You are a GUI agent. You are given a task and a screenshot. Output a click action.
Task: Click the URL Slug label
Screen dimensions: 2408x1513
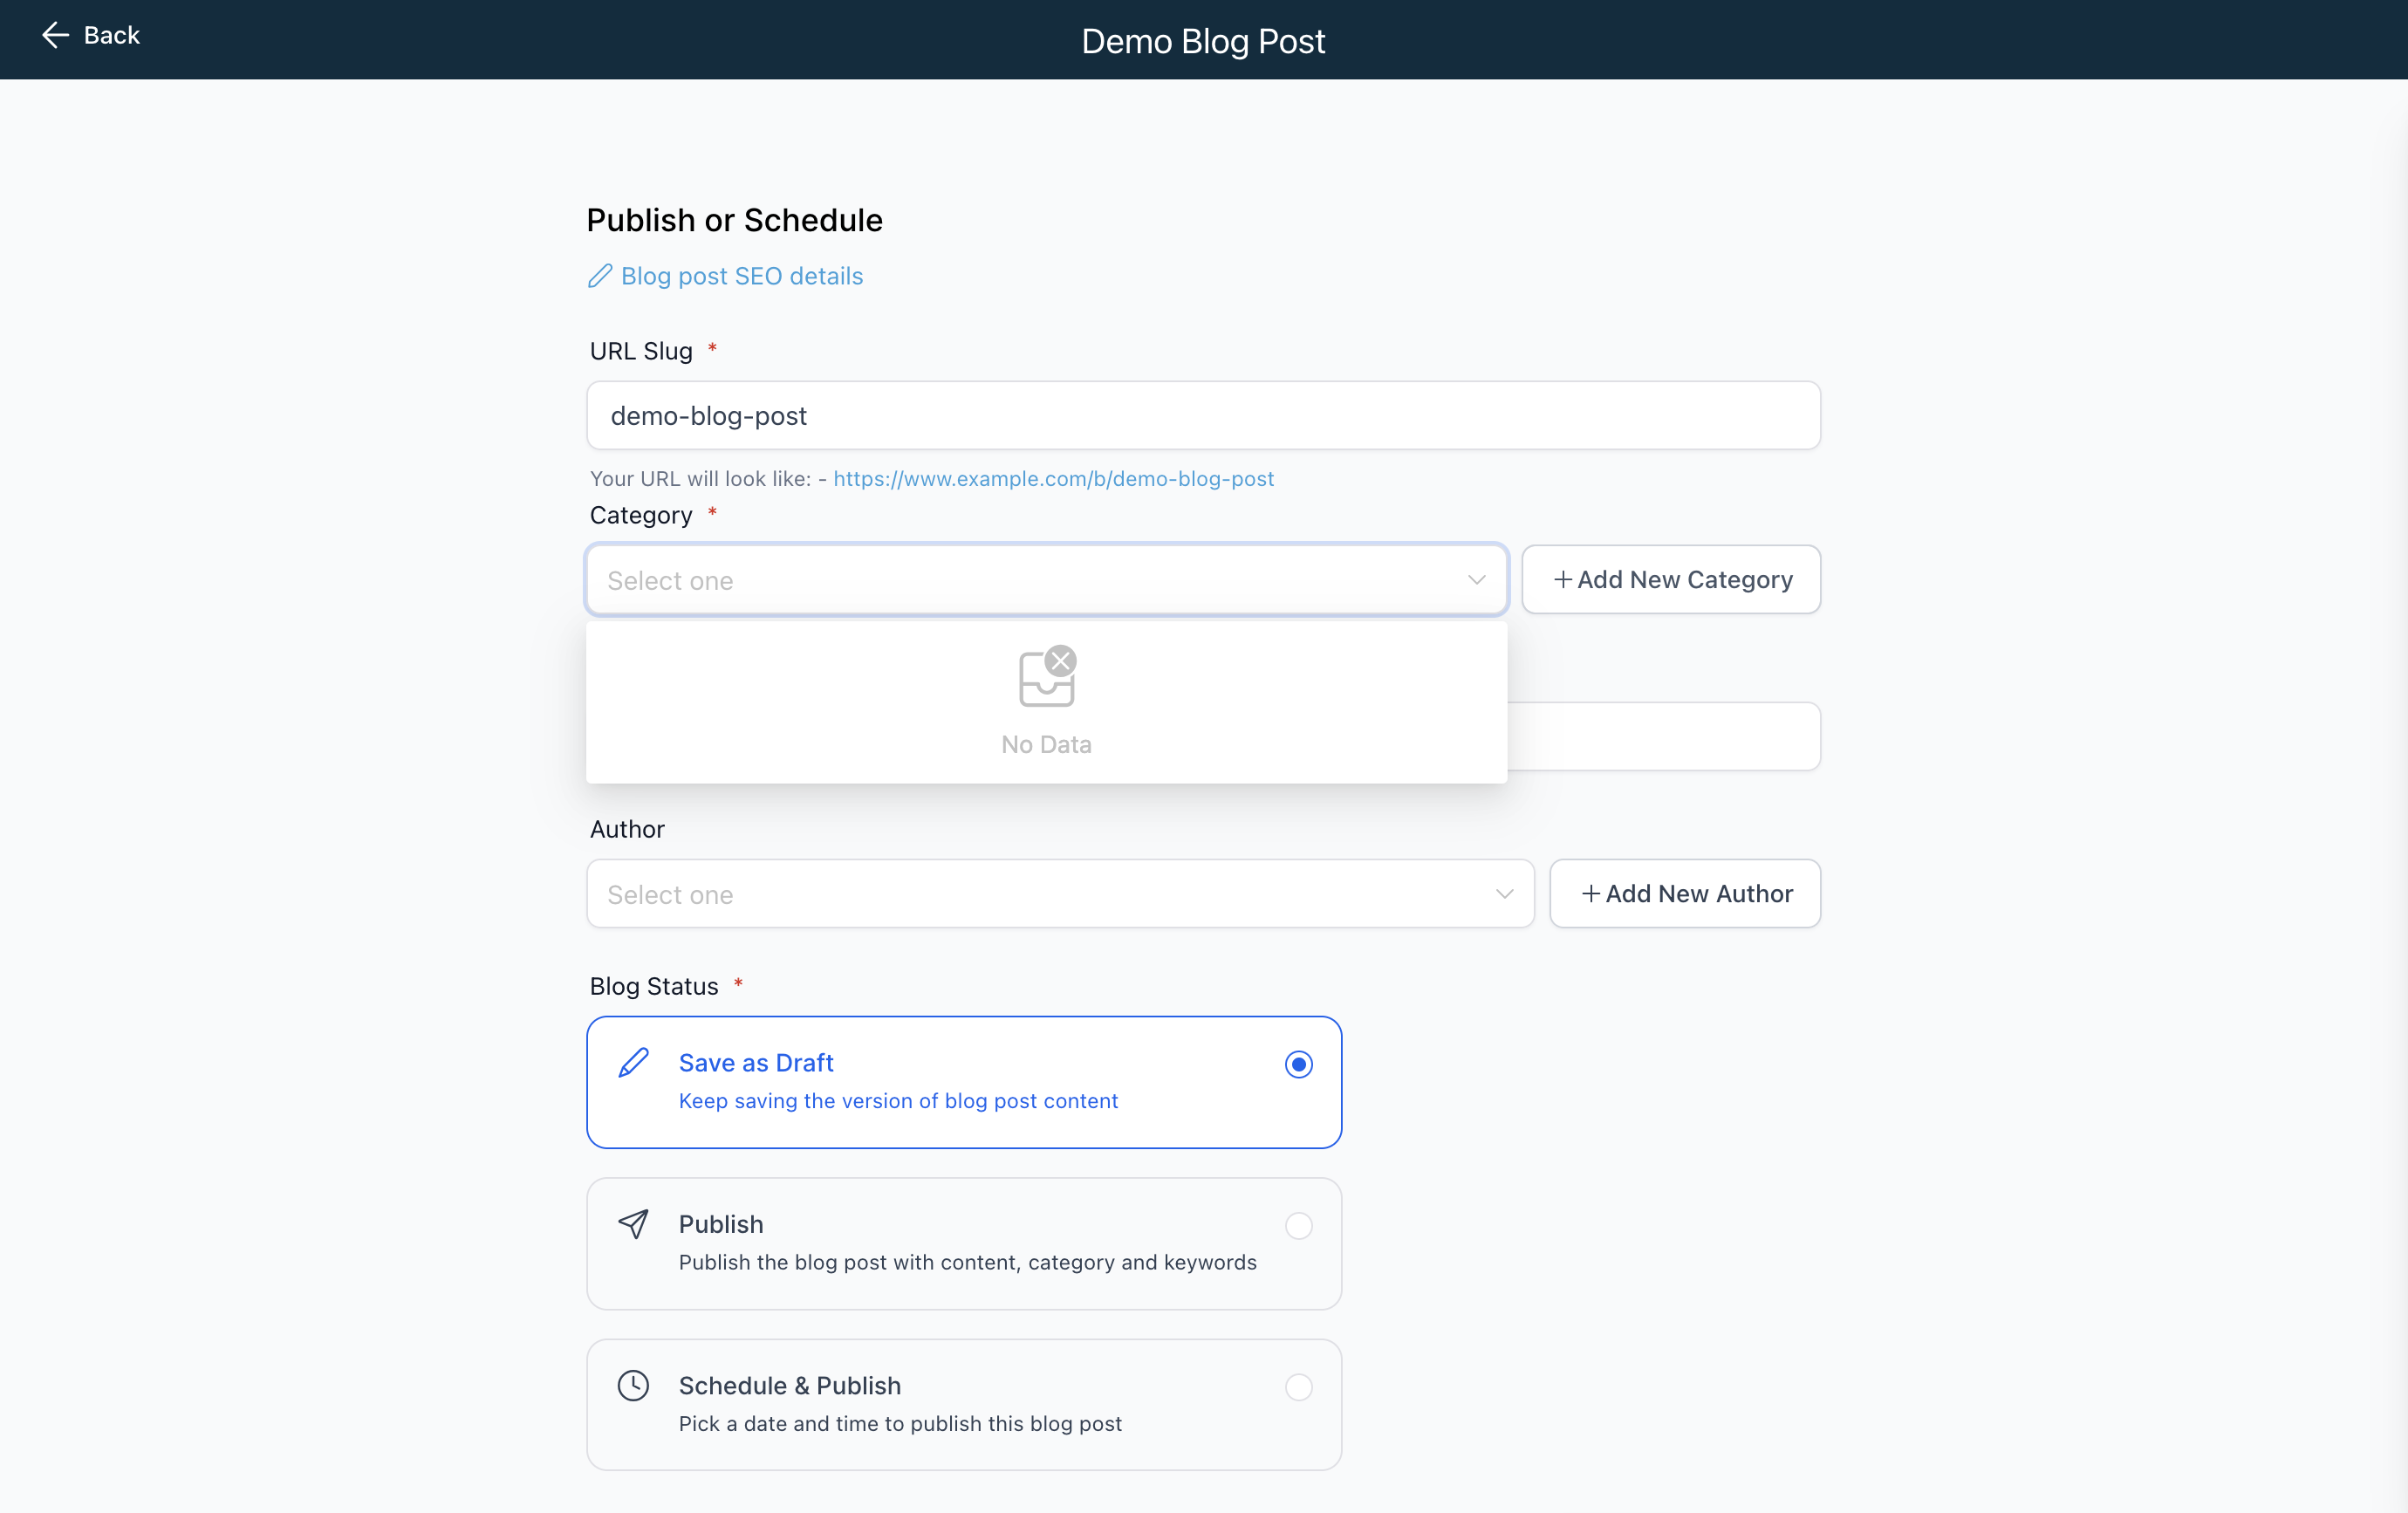641,351
